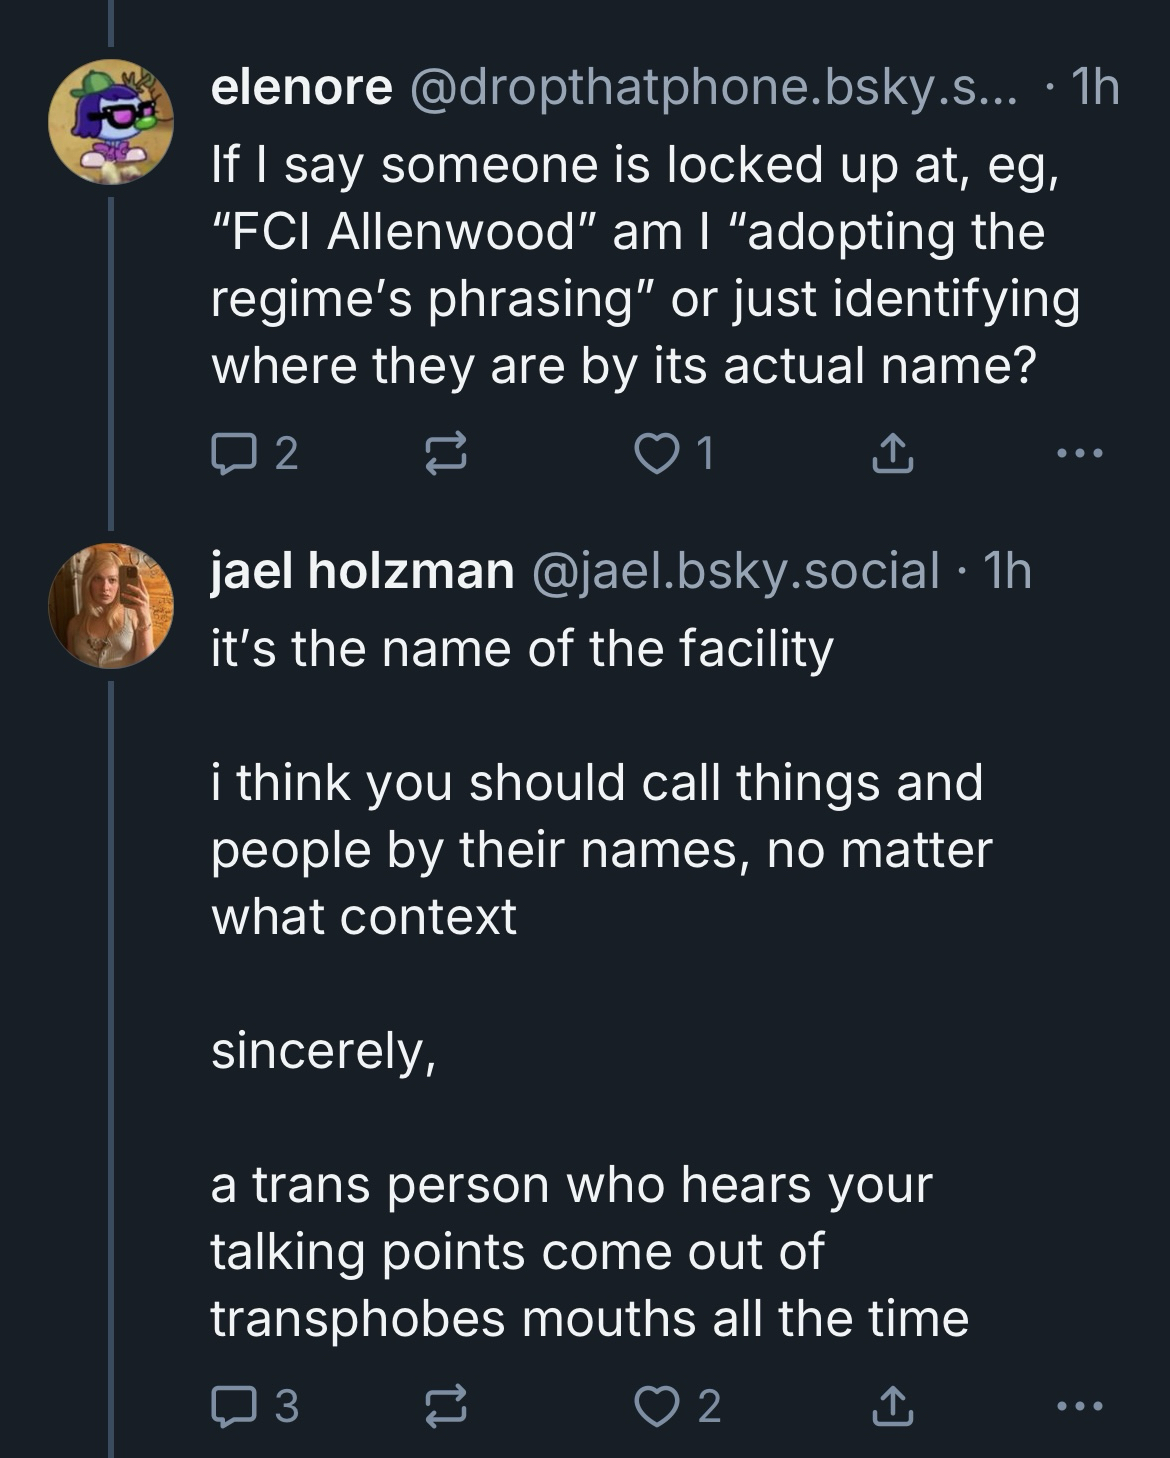Open elenore's post via 1h timestamp
Viewport: 1170px width, 1458px height.
[1093, 89]
